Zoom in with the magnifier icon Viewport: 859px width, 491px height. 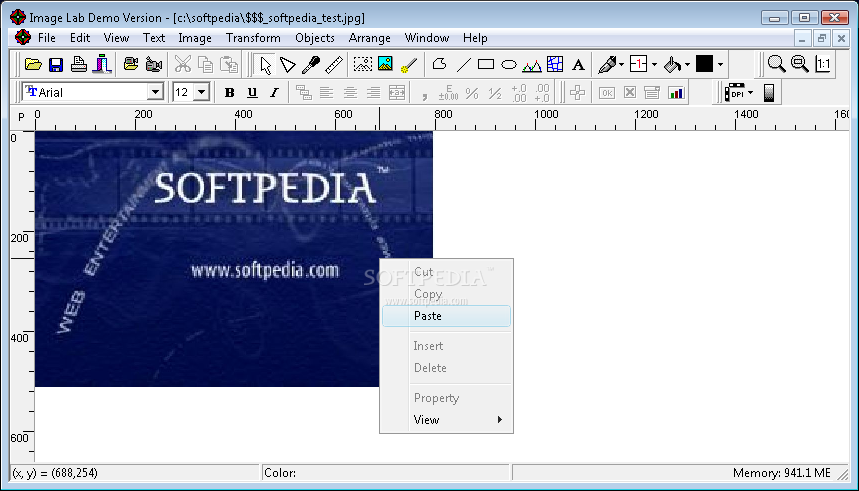pyautogui.click(x=776, y=65)
